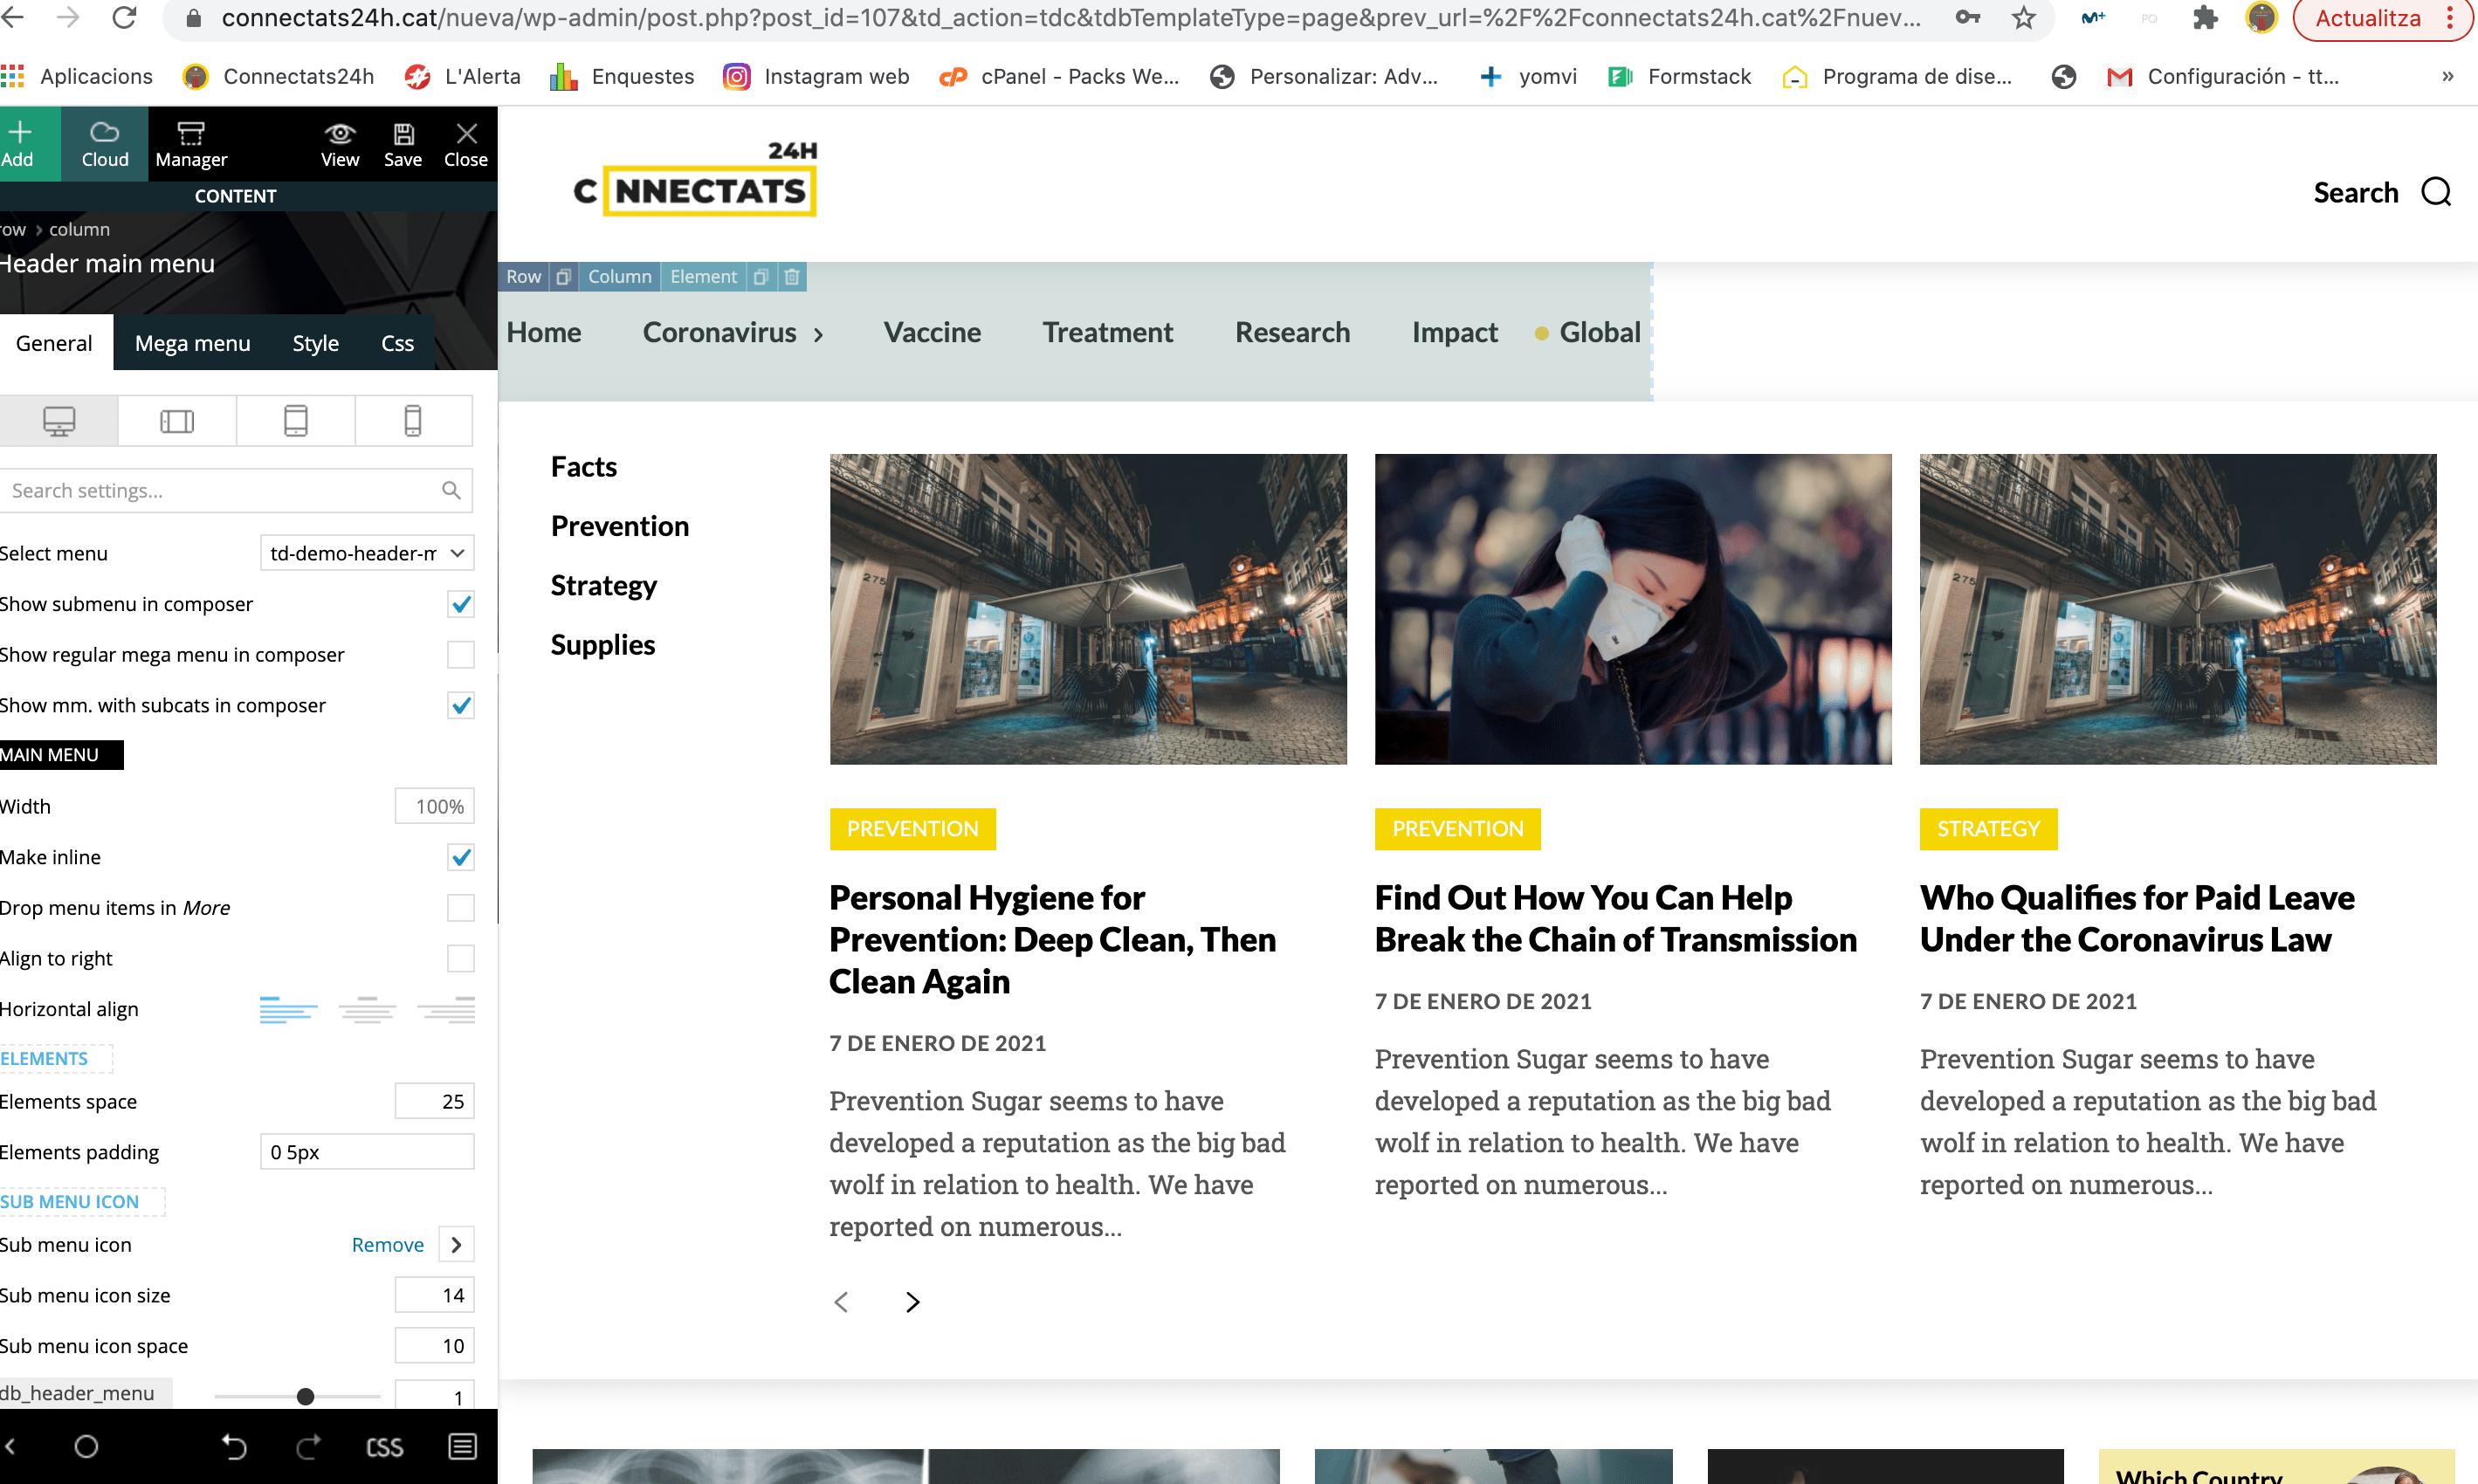The image size is (2478, 1484).
Task: Duplicate the Row via copy icon
Action: [563, 277]
